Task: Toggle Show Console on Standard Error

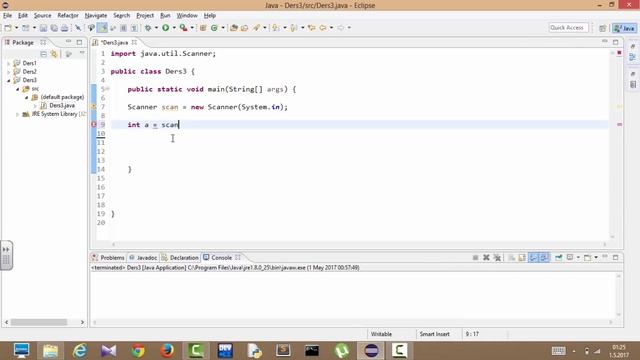Action: click(x=544, y=258)
